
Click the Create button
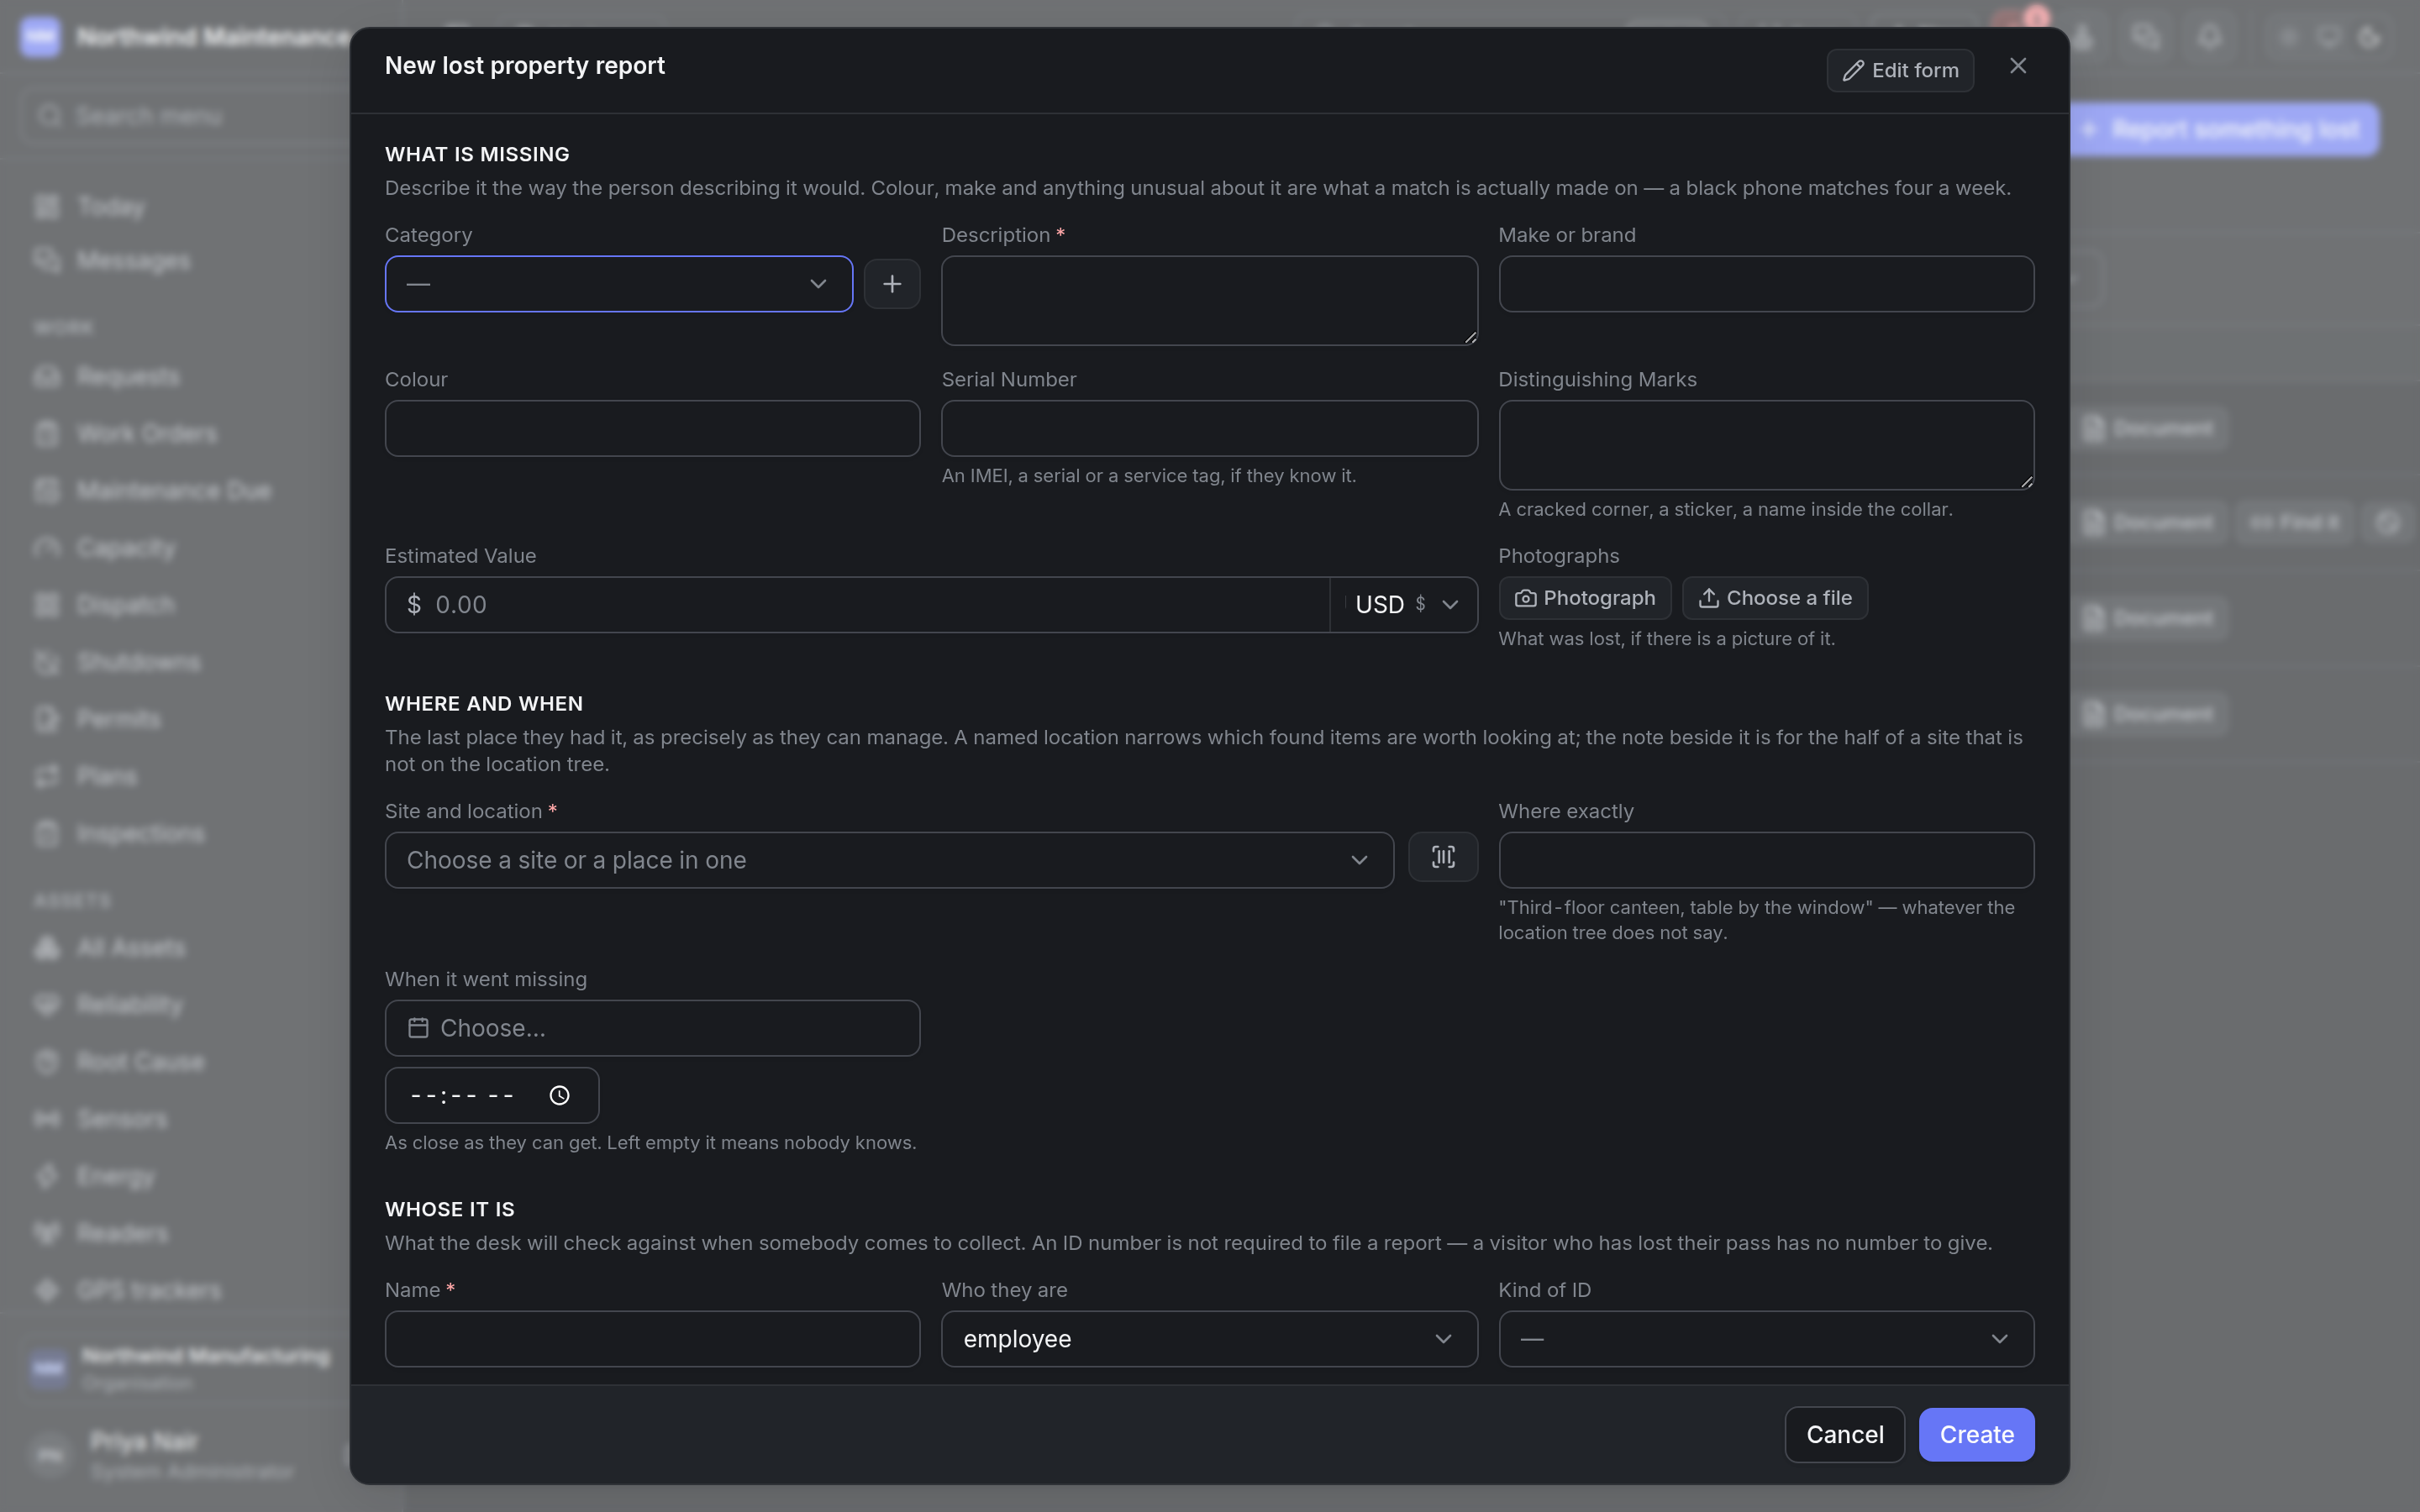point(1975,1434)
